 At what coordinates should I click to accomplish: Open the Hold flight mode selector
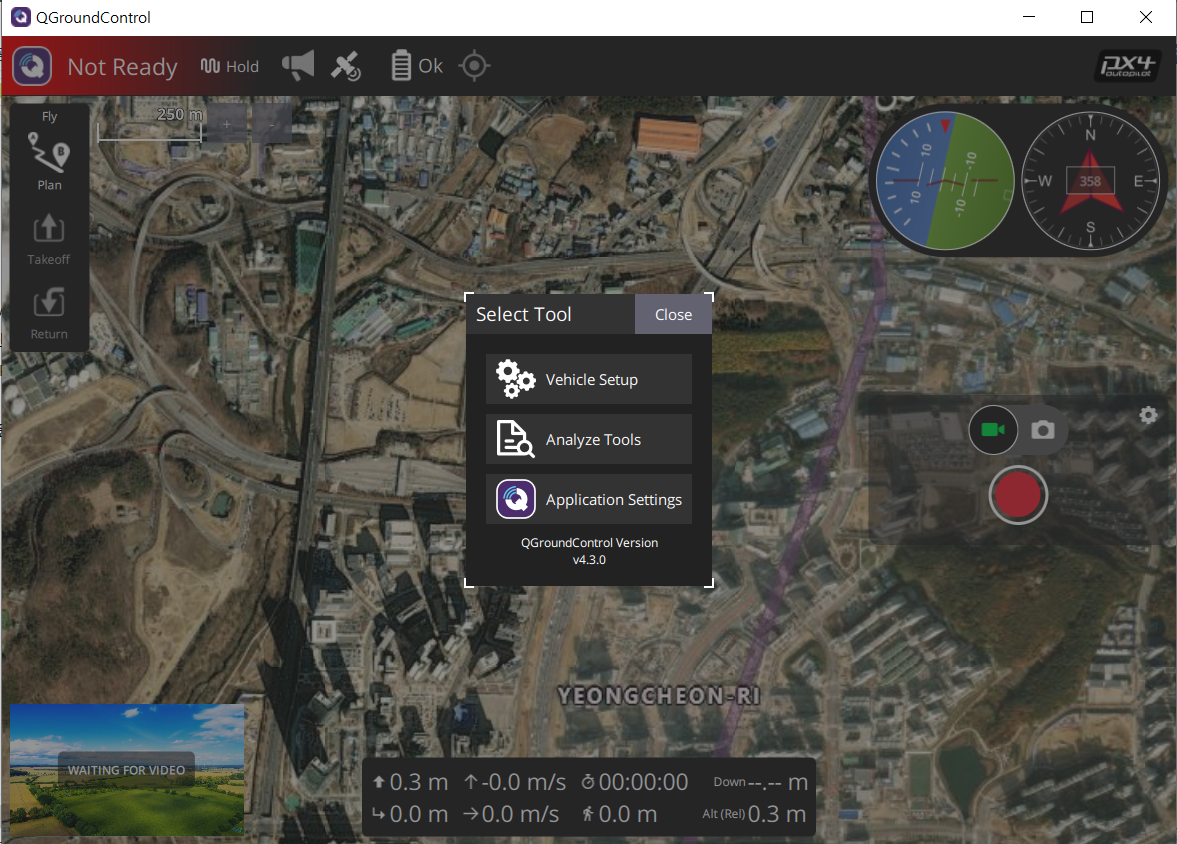pyautogui.click(x=230, y=67)
